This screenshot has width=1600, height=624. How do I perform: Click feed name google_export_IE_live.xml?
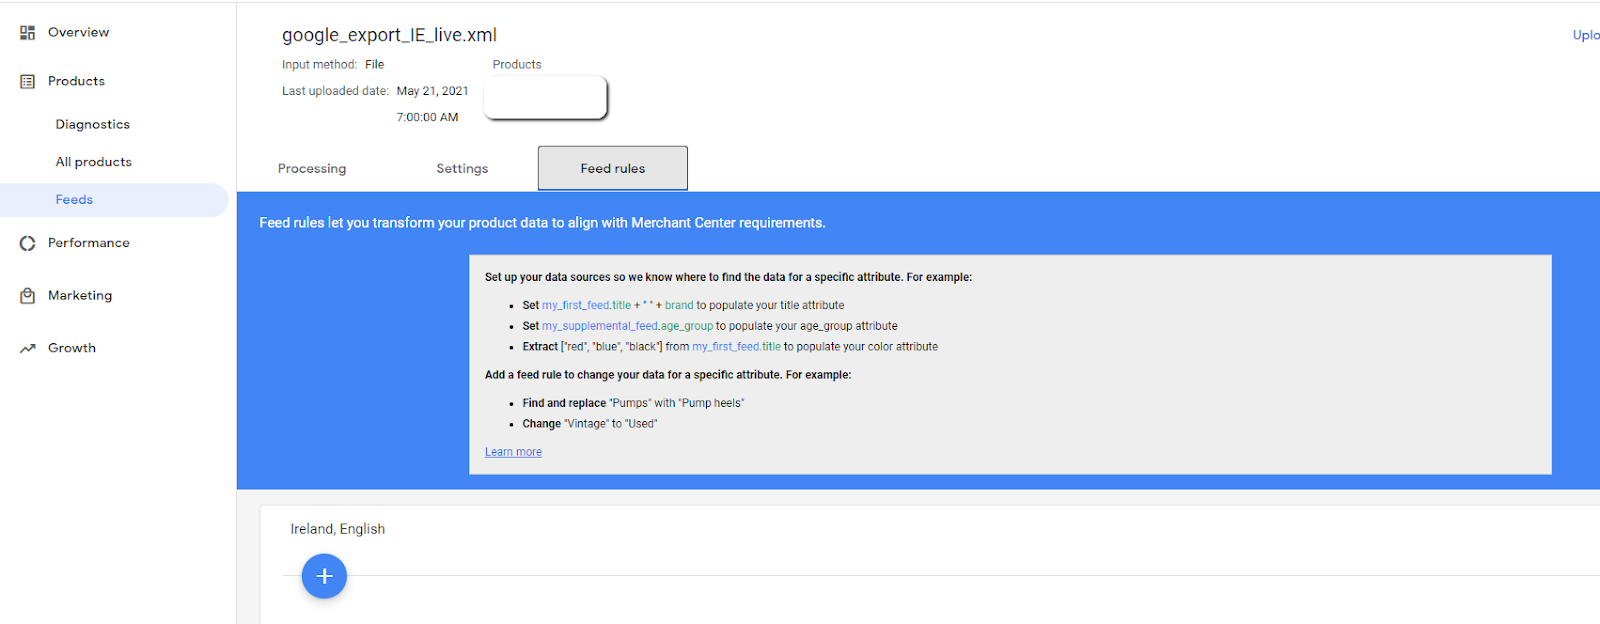[x=389, y=35]
